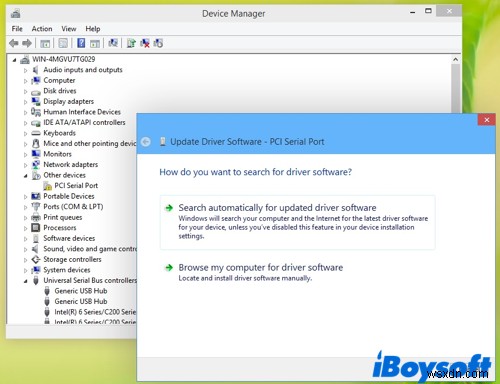Expand the Ports (COM & LPT) category
Image resolution: width=500 pixels, height=384 pixels.
coord(26,207)
